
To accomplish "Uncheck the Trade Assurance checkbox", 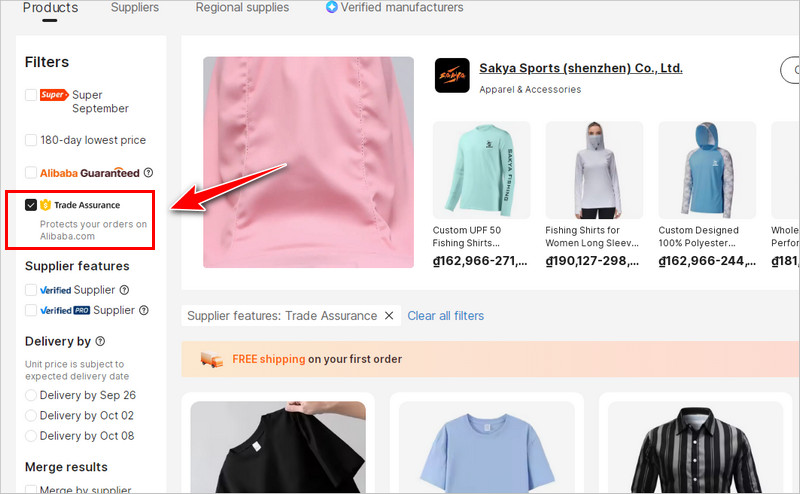I will [31, 205].
